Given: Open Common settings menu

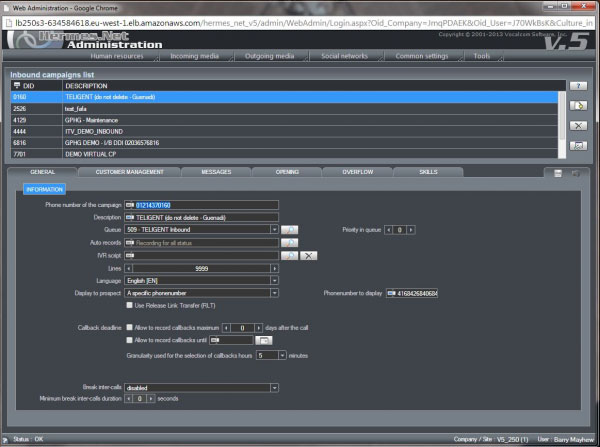Looking at the screenshot, I should [422, 56].
